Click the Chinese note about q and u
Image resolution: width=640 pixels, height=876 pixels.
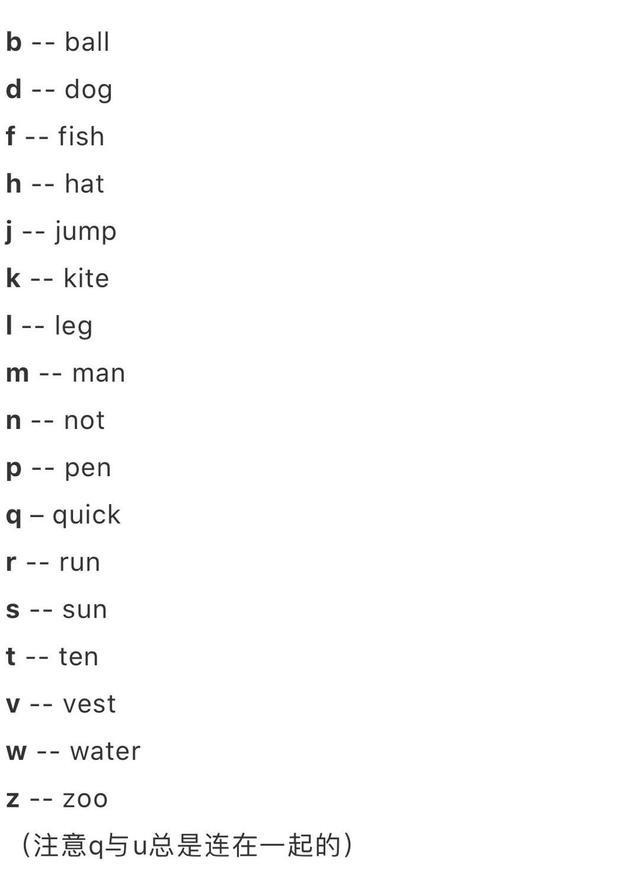[x=187, y=845]
